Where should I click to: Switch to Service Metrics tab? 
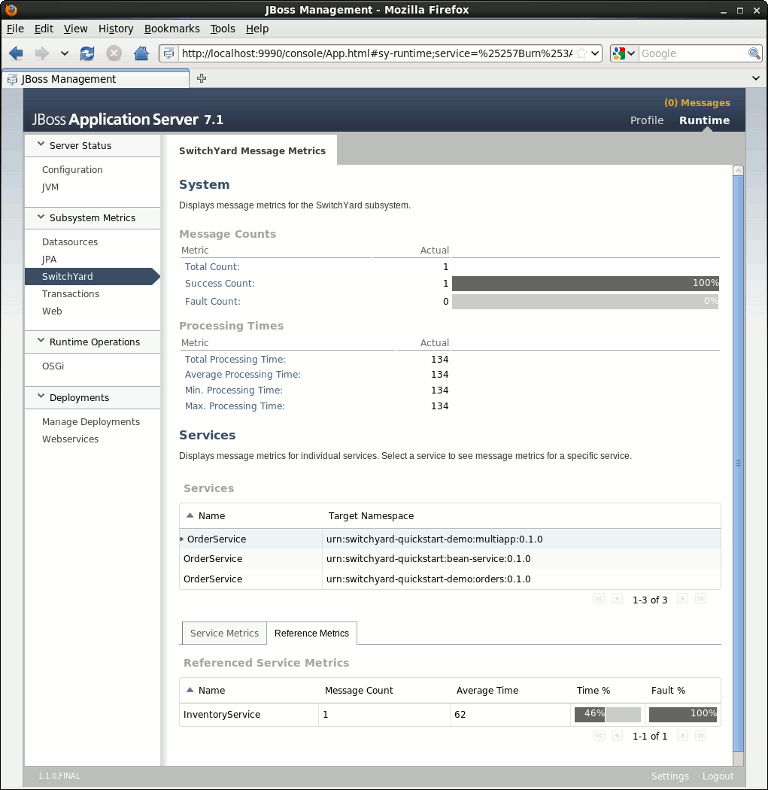coord(224,633)
